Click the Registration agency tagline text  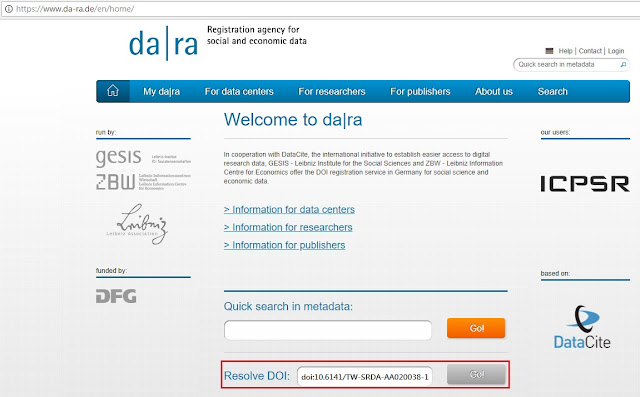coord(257,35)
